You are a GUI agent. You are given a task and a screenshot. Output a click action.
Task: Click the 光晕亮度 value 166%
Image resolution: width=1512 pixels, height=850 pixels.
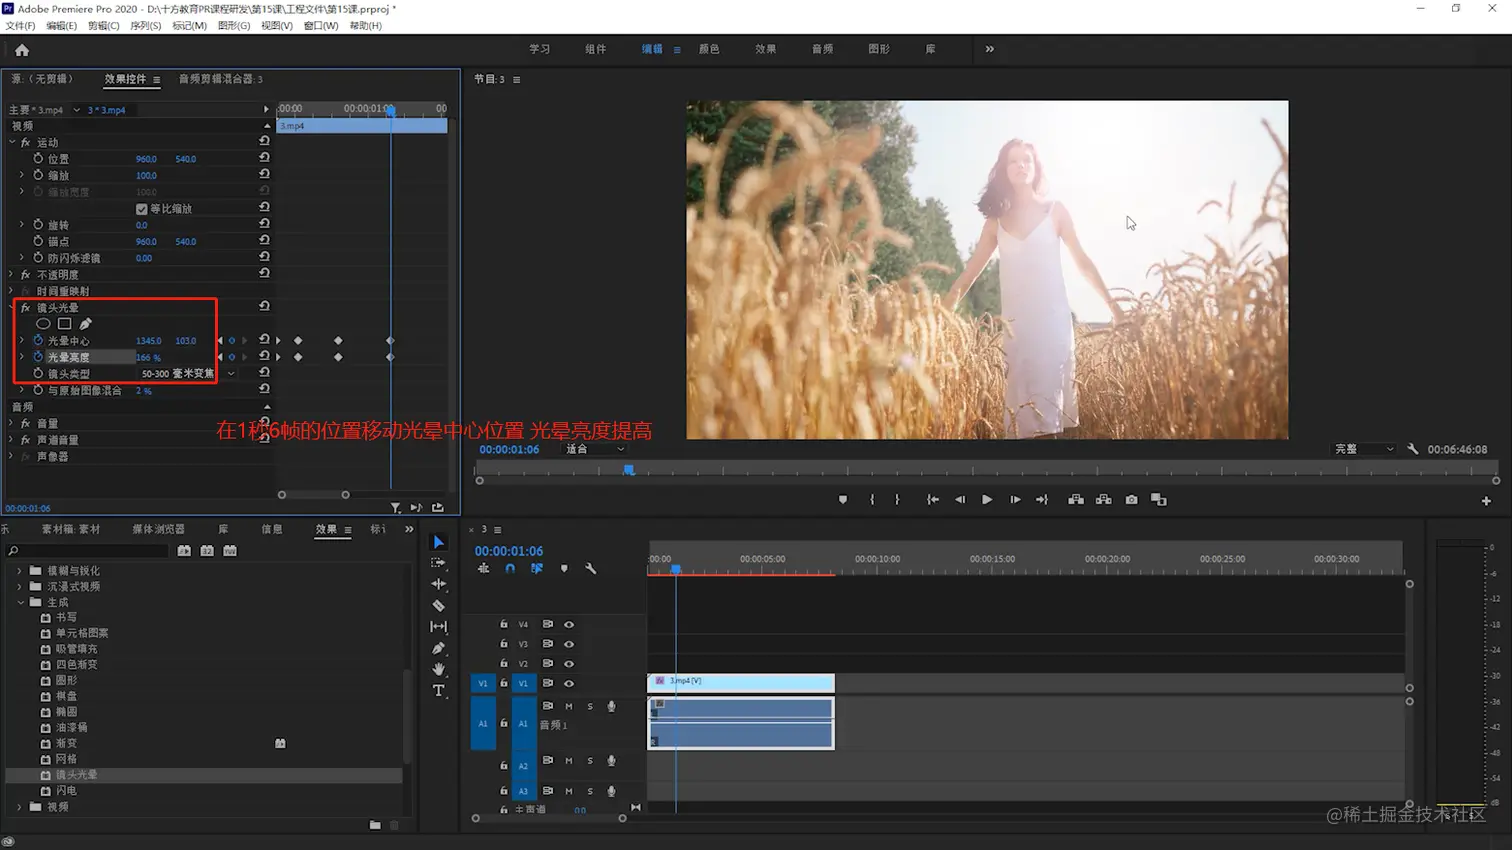click(148, 358)
